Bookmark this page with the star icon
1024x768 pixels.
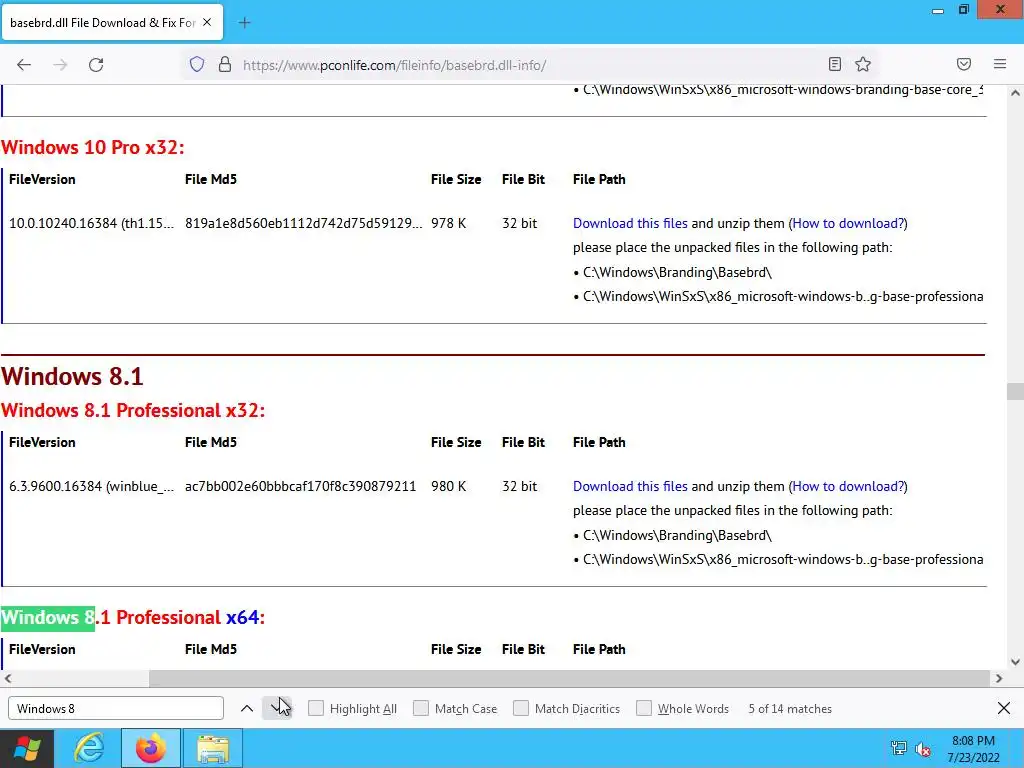863,64
